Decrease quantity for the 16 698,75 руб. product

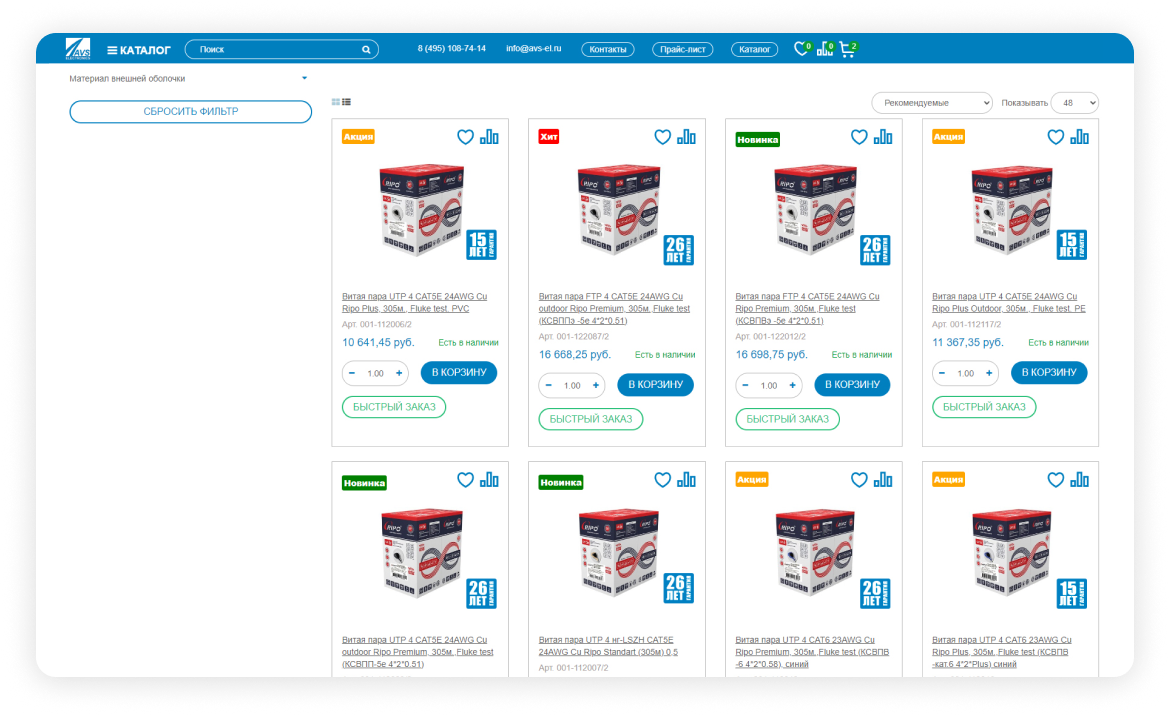coord(746,385)
